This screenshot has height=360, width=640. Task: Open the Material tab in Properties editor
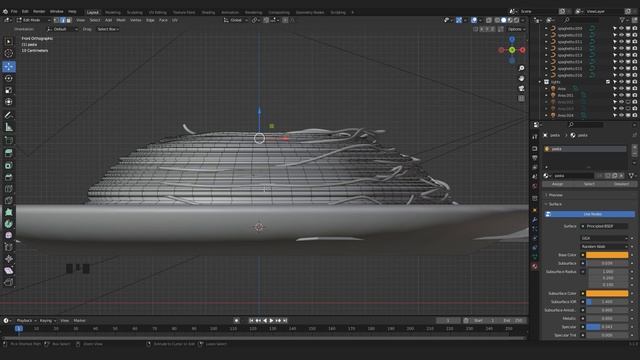coord(535,266)
